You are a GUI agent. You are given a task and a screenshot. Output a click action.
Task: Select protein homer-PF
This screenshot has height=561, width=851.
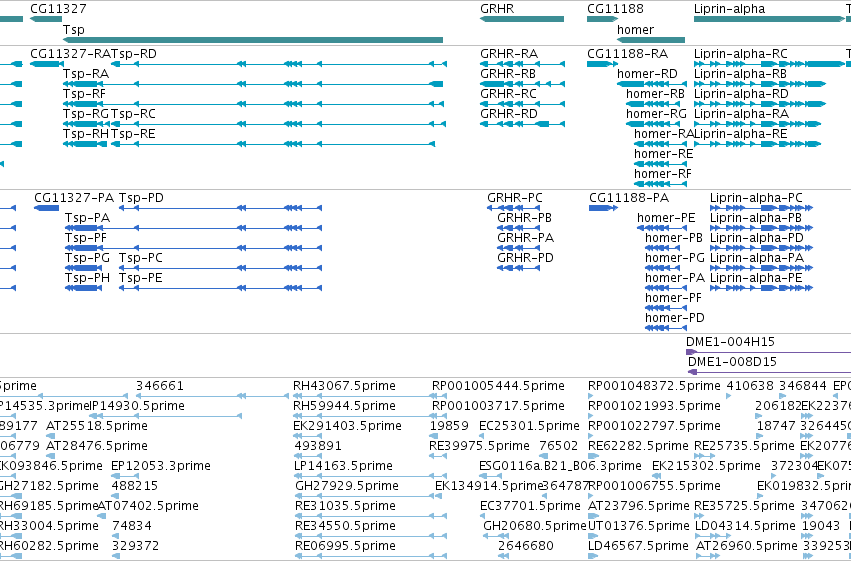(x=673, y=298)
